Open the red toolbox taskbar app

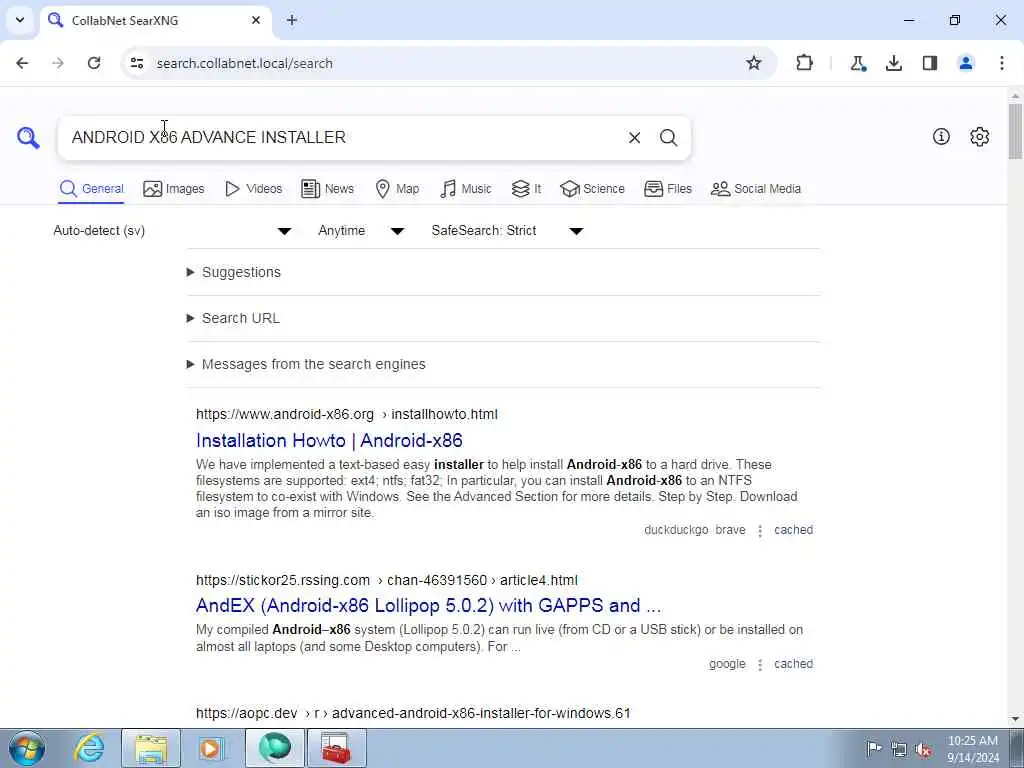[336, 748]
